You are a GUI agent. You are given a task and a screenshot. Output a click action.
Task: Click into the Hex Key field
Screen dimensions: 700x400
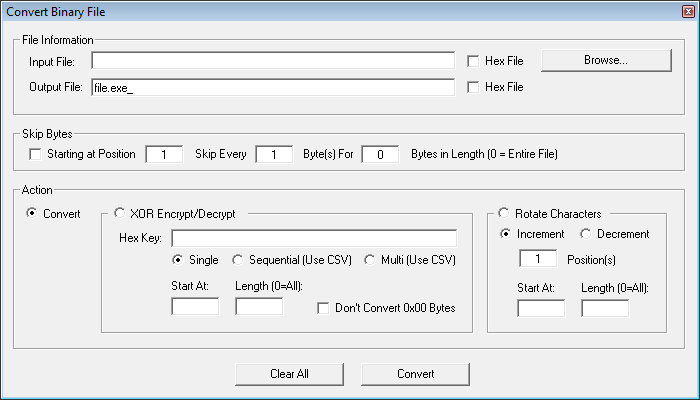point(314,238)
